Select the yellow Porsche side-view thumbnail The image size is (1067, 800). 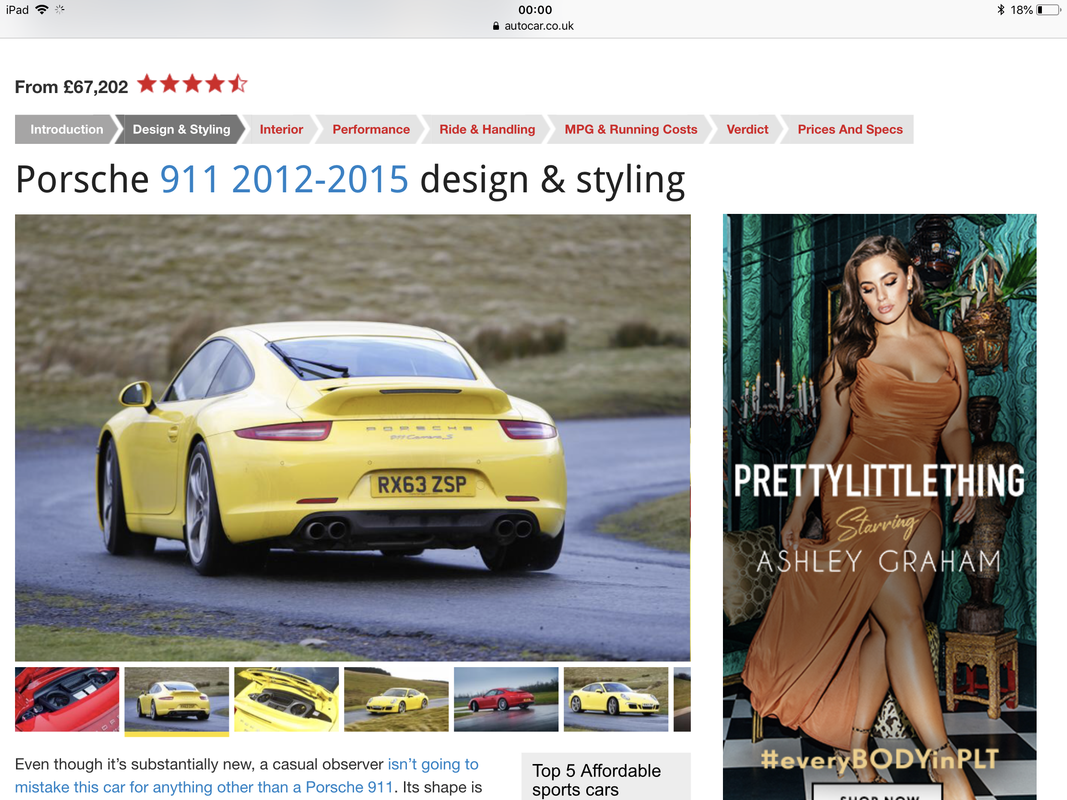[616, 699]
